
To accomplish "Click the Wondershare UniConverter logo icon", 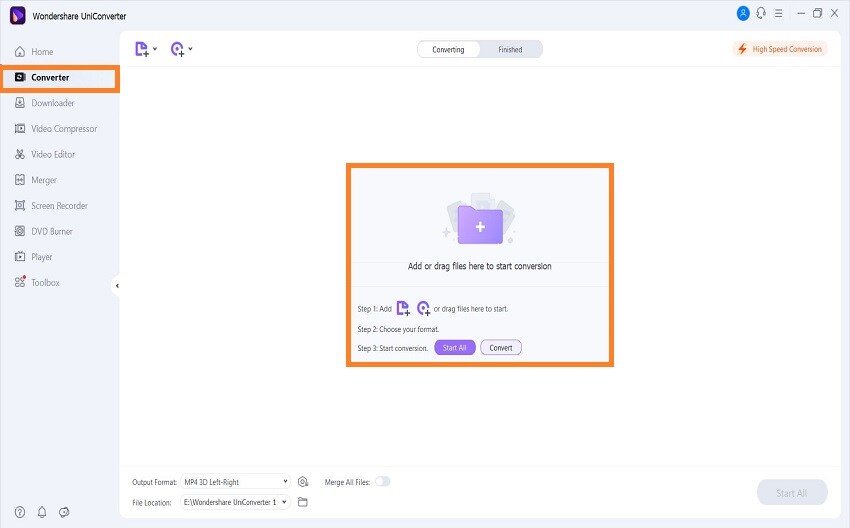I will click(x=17, y=15).
